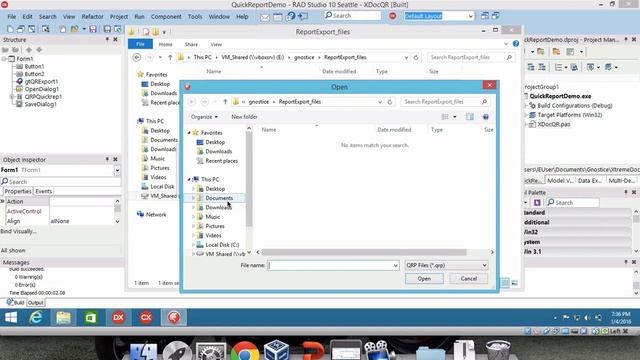Select SaveDialog1 in Structure tree

click(x=40, y=104)
